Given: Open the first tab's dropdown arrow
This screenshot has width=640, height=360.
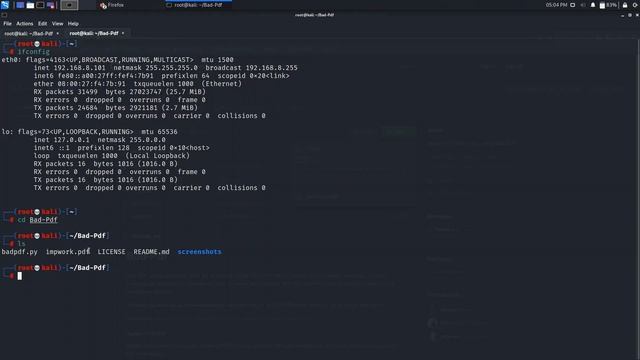Looking at the screenshot, I should point(58,33).
